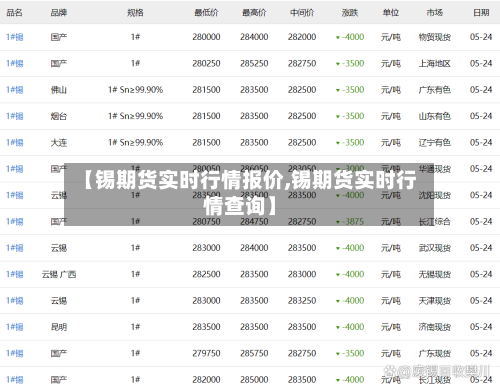Click the 规格 column header
500x389 pixels.
[x=135, y=13]
